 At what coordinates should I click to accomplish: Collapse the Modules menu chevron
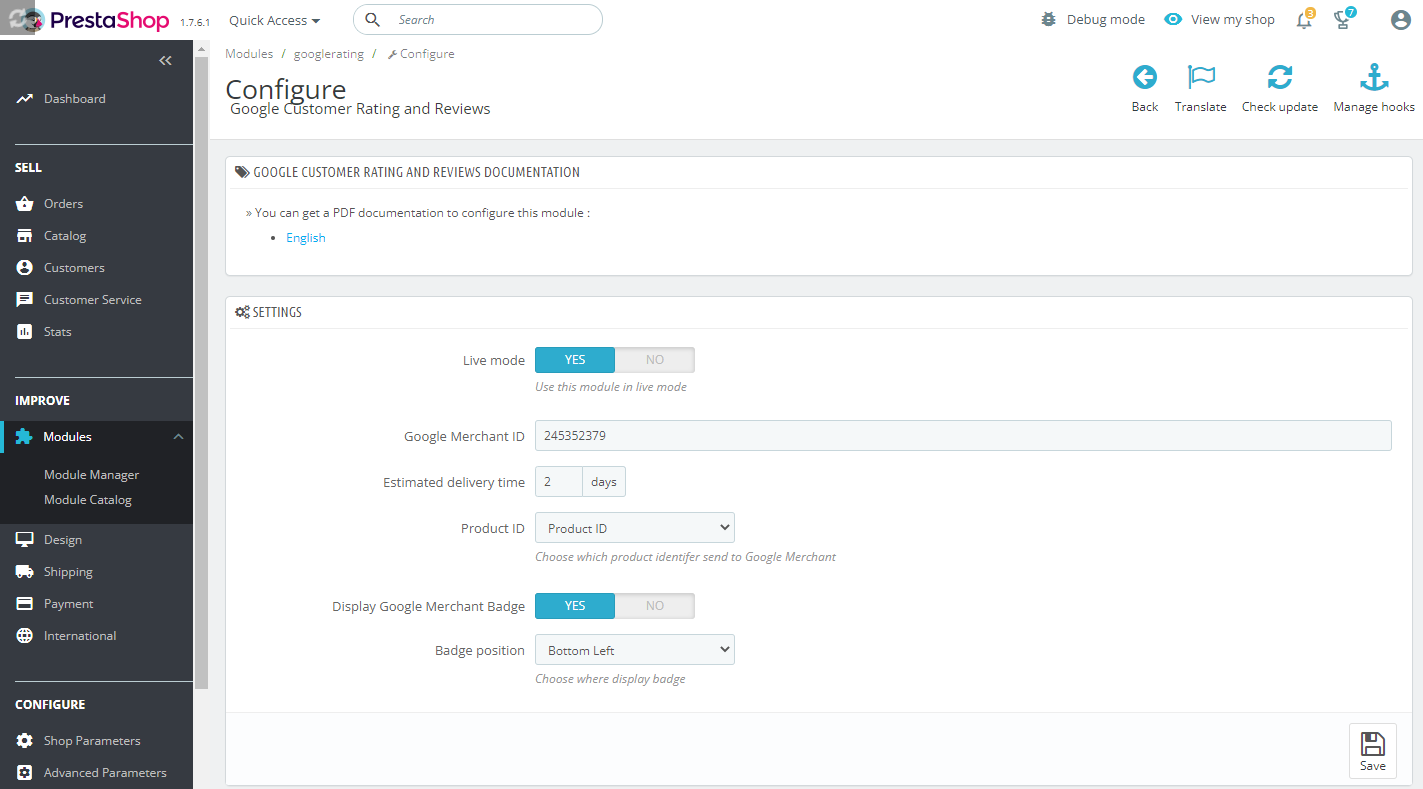[x=178, y=437]
